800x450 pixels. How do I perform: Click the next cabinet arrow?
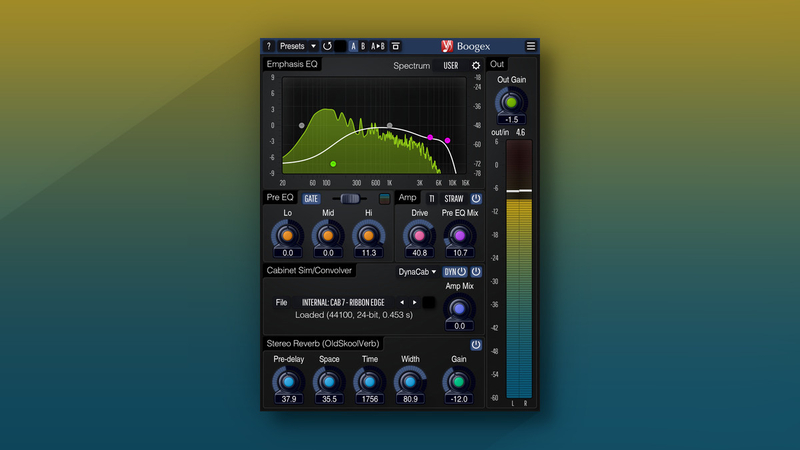point(415,302)
